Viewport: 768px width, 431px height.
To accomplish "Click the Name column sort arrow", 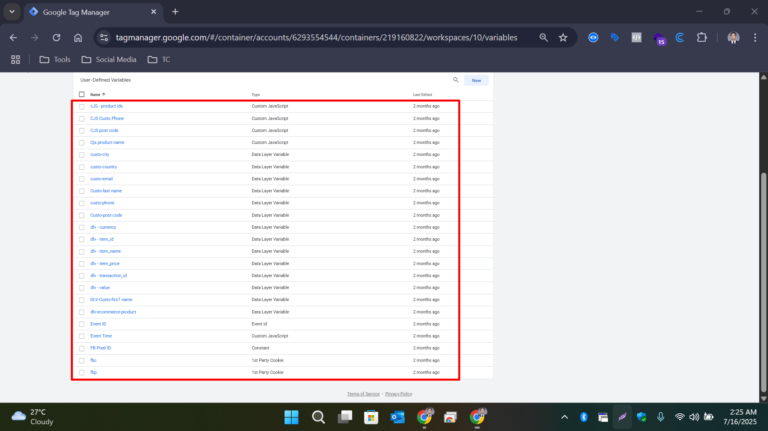I will [x=104, y=94].
